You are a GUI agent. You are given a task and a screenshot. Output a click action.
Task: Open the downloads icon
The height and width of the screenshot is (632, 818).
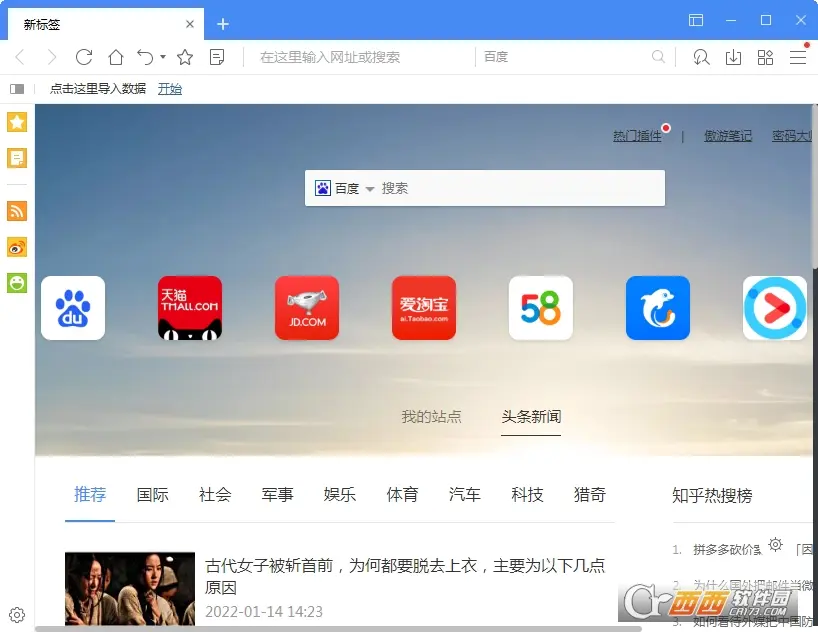pos(733,57)
